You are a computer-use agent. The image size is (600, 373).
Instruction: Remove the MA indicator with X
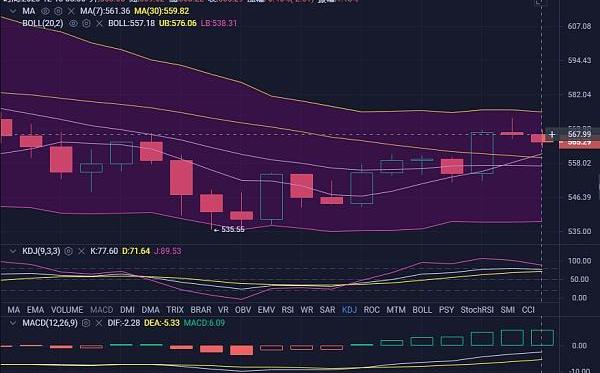(71, 11)
